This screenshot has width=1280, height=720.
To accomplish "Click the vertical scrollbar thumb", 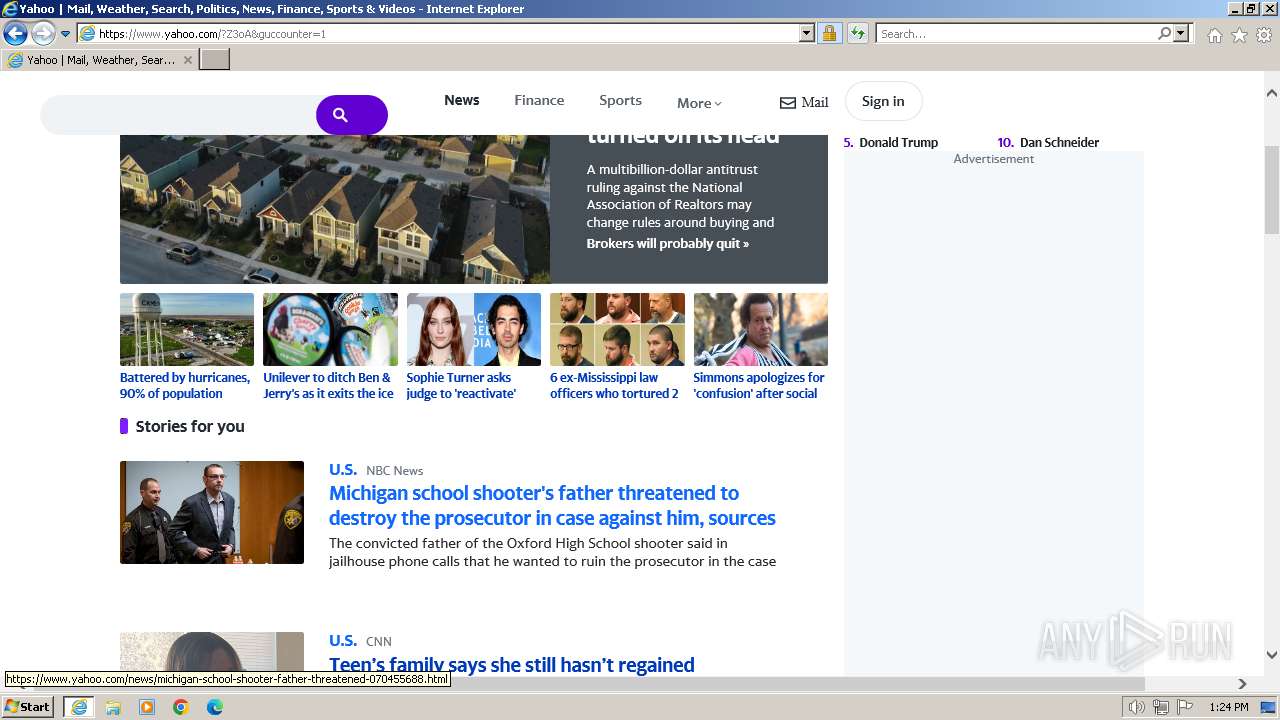I will [x=1271, y=190].
